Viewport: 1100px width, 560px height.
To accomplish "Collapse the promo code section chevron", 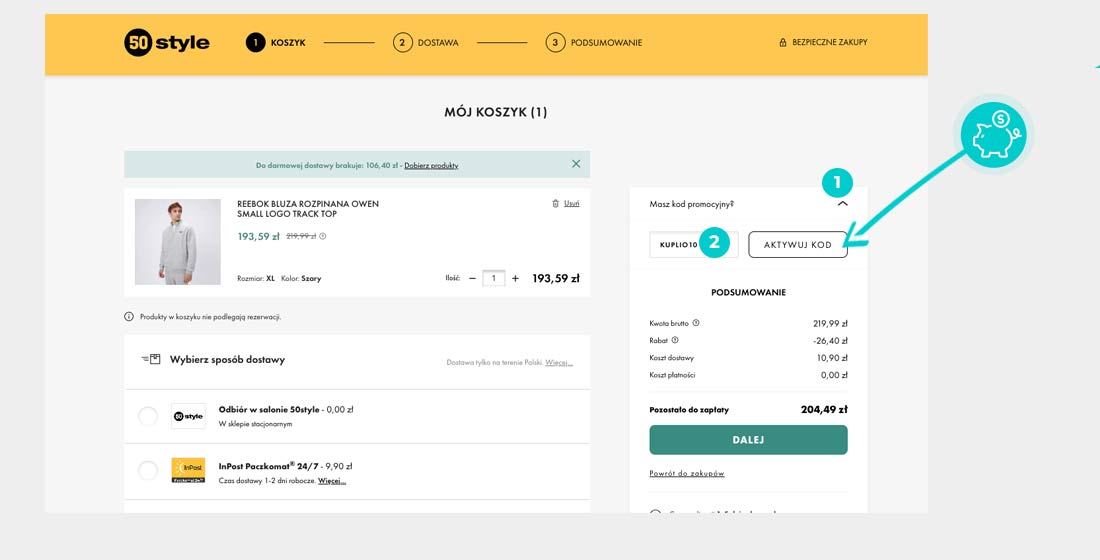I will click(842, 204).
